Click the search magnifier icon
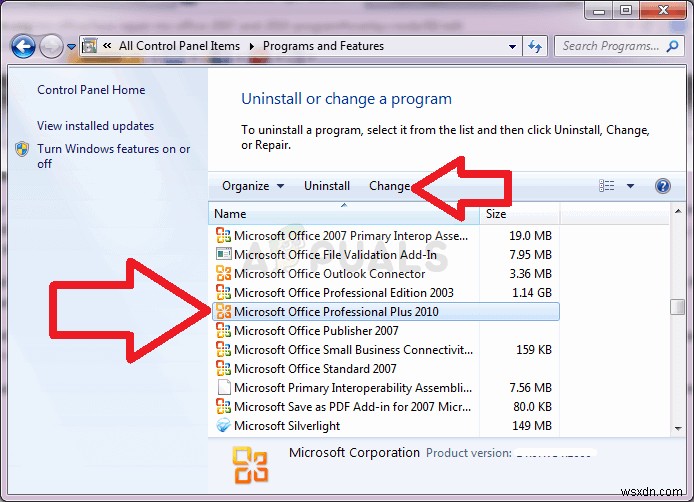Image resolution: width=694 pixels, height=502 pixels. point(672,46)
